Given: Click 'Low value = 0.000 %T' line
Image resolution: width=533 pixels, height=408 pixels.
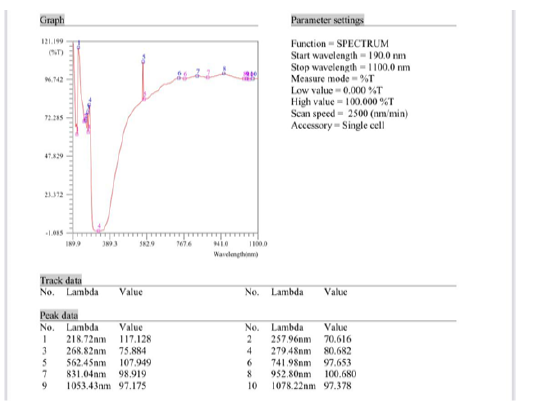Looking at the screenshot, I should point(337,90).
